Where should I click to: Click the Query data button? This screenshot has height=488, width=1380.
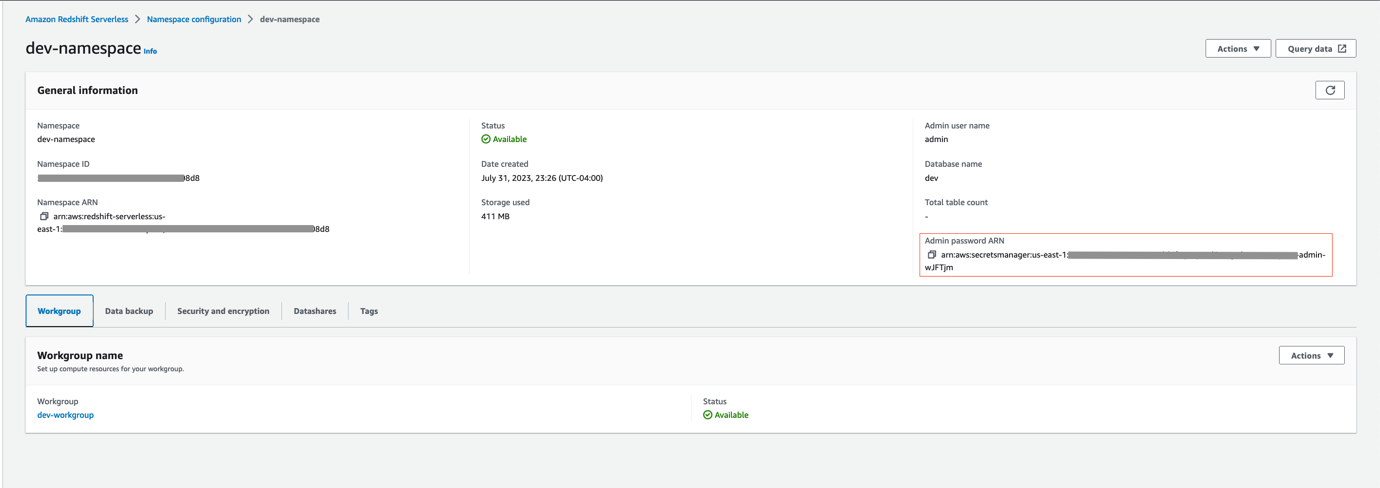click(x=1316, y=48)
